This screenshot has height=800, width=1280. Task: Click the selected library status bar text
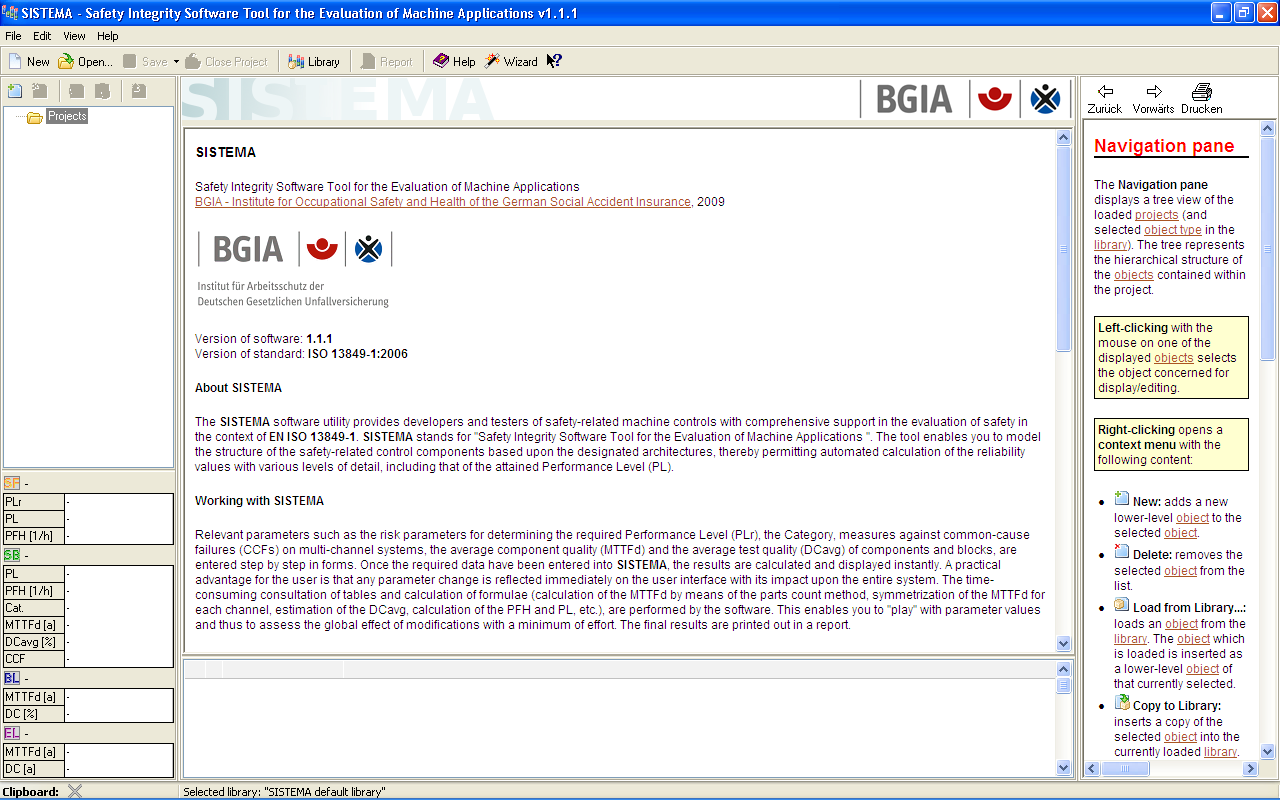[x=284, y=792]
